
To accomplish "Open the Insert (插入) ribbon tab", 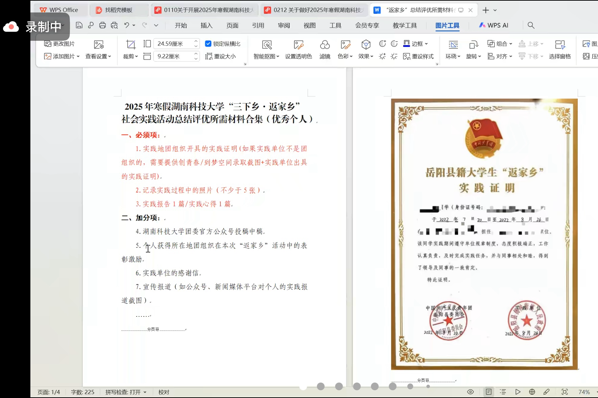I will 206,25.
